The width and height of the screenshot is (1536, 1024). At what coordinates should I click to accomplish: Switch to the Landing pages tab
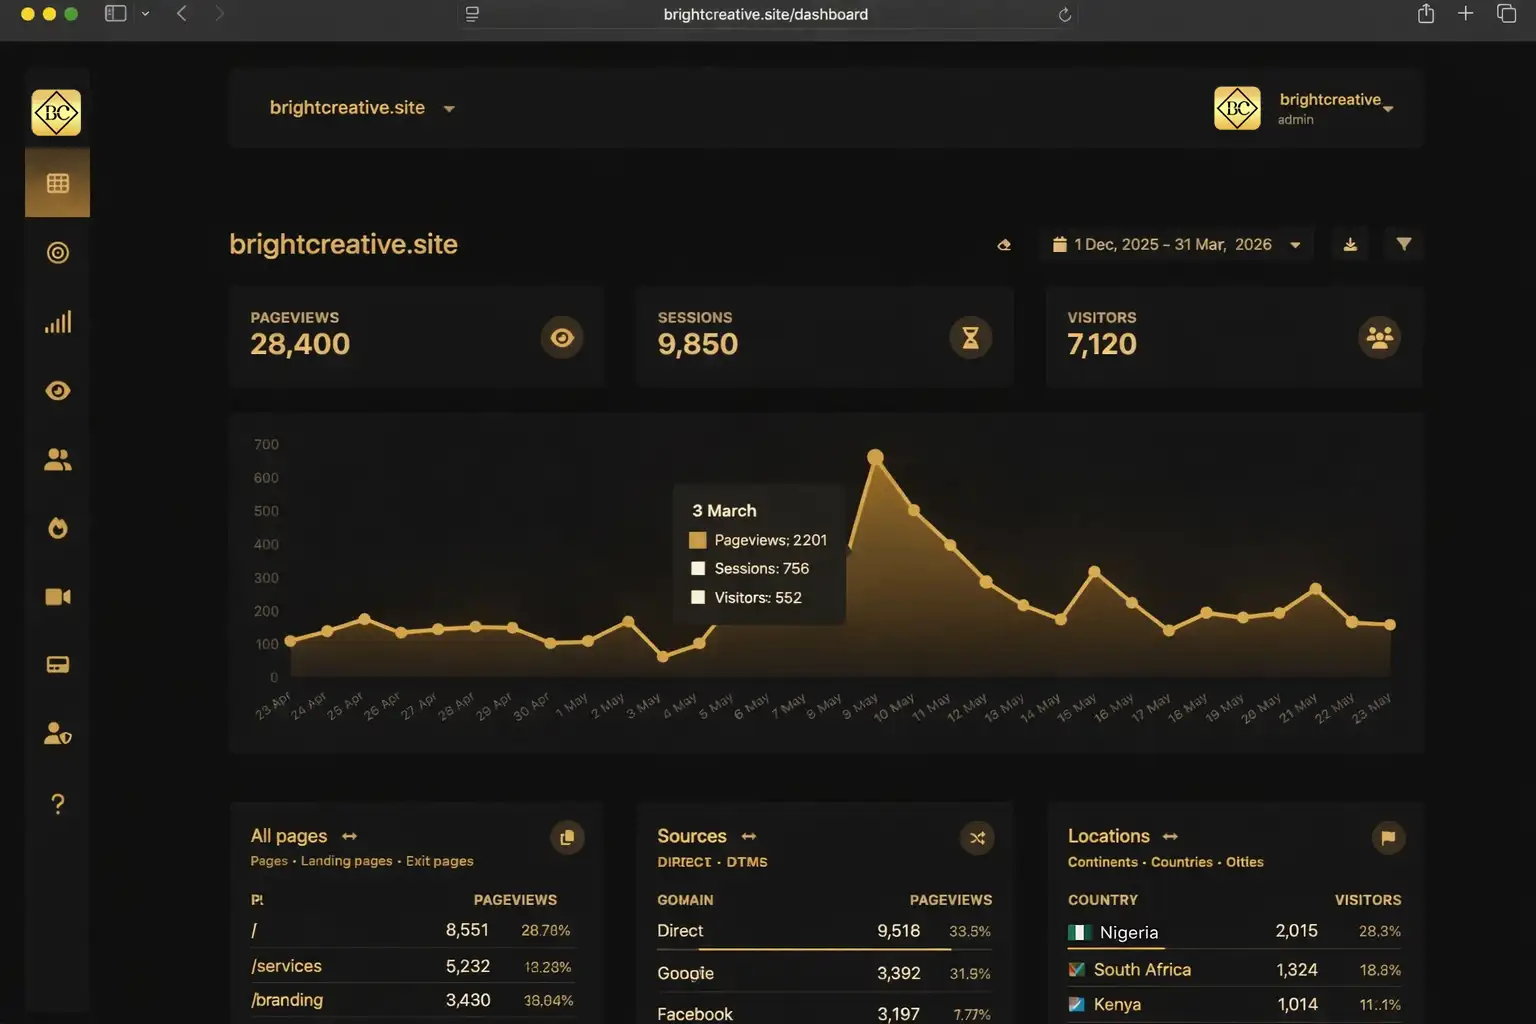(347, 861)
